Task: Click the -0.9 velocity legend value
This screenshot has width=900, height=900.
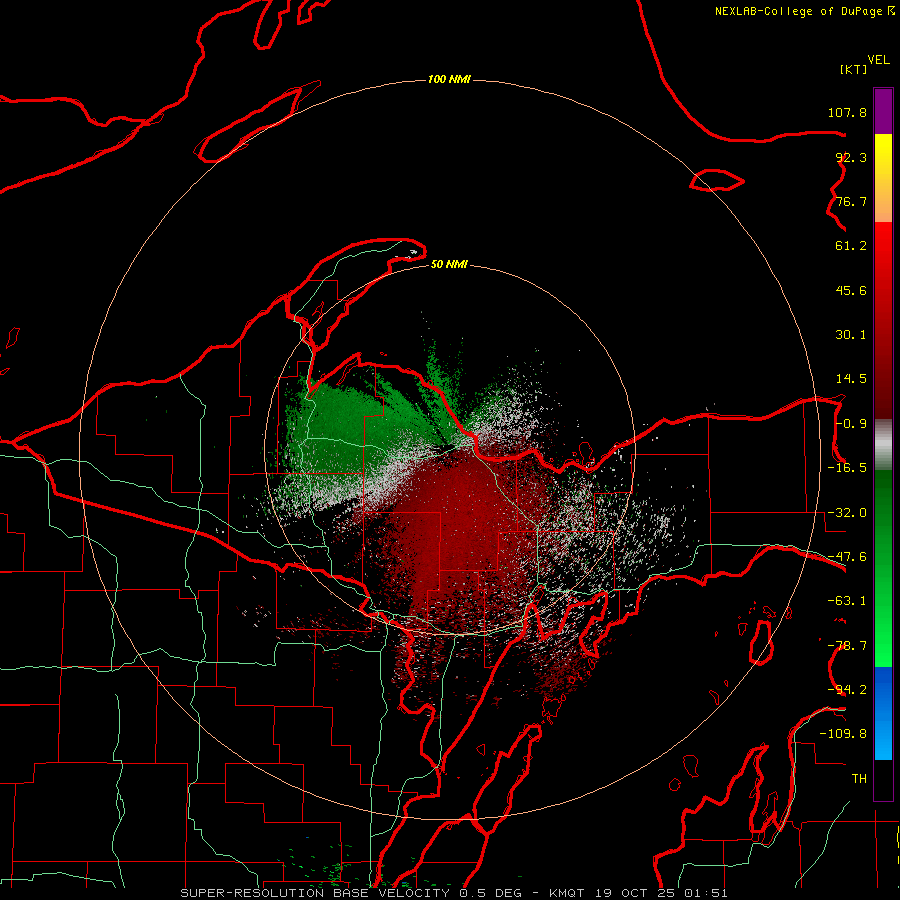Action: pos(851,424)
